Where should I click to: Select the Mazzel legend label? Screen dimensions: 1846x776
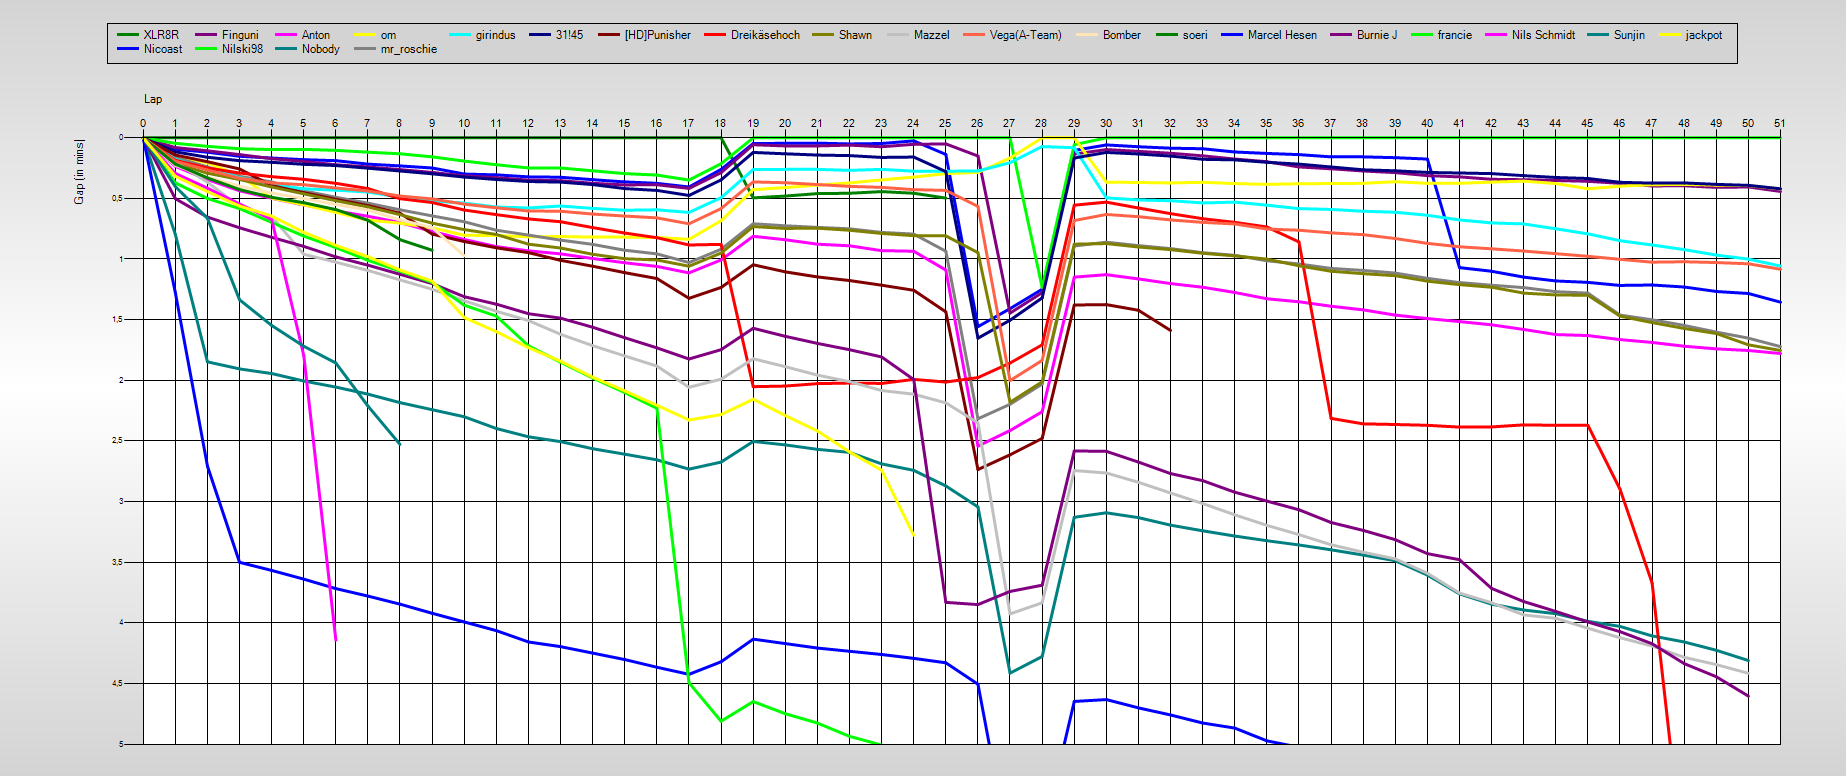coord(931,35)
